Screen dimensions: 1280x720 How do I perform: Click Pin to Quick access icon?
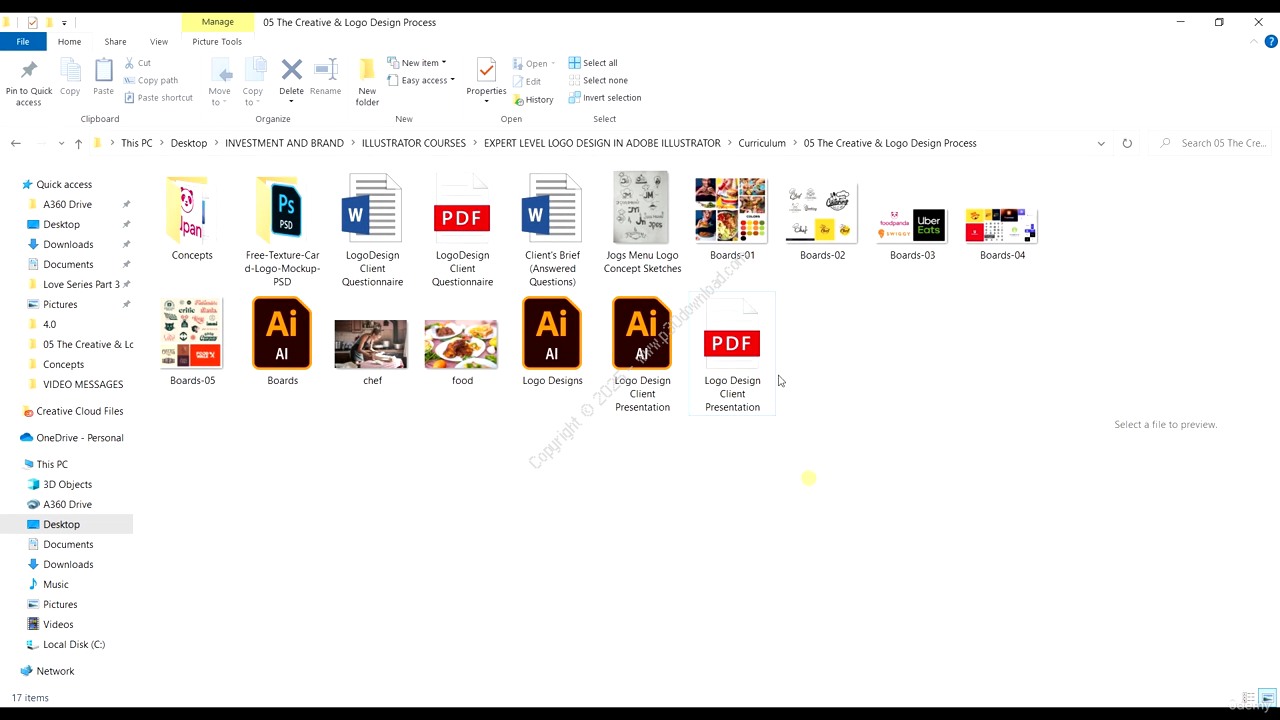(29, 80)
